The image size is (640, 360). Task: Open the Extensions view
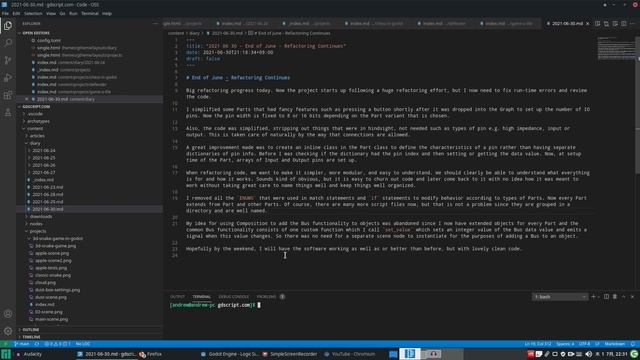[8, 95]
